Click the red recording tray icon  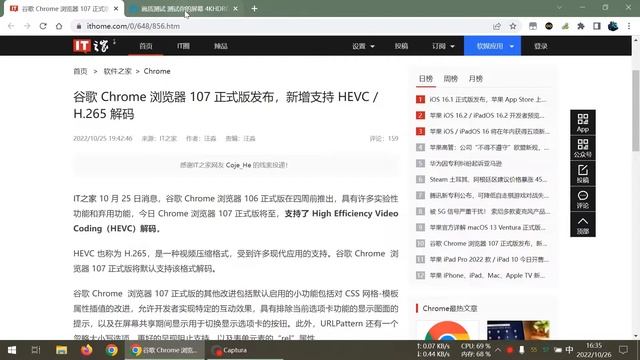coord(509,350)
